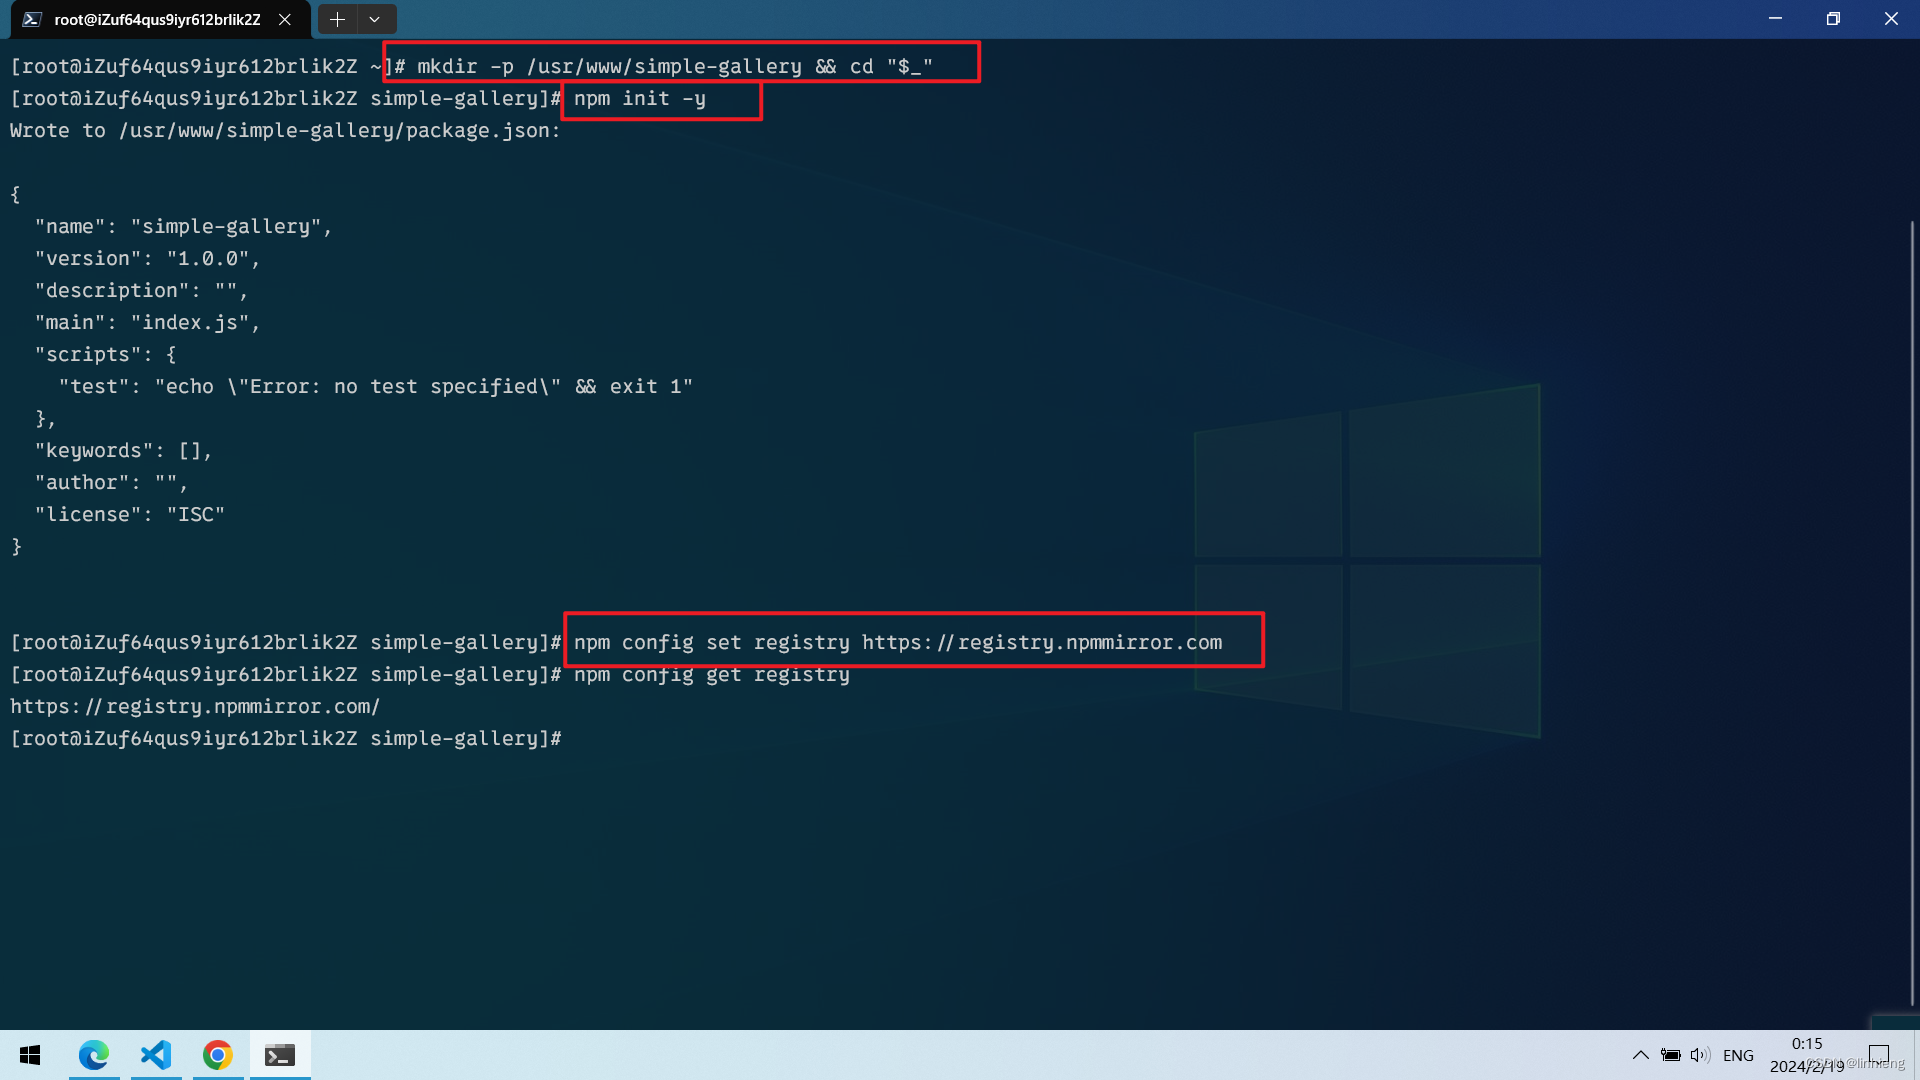Open a new terminal tab with plus
This screenshot has width=1920, height=1080.
click(337, 19)
